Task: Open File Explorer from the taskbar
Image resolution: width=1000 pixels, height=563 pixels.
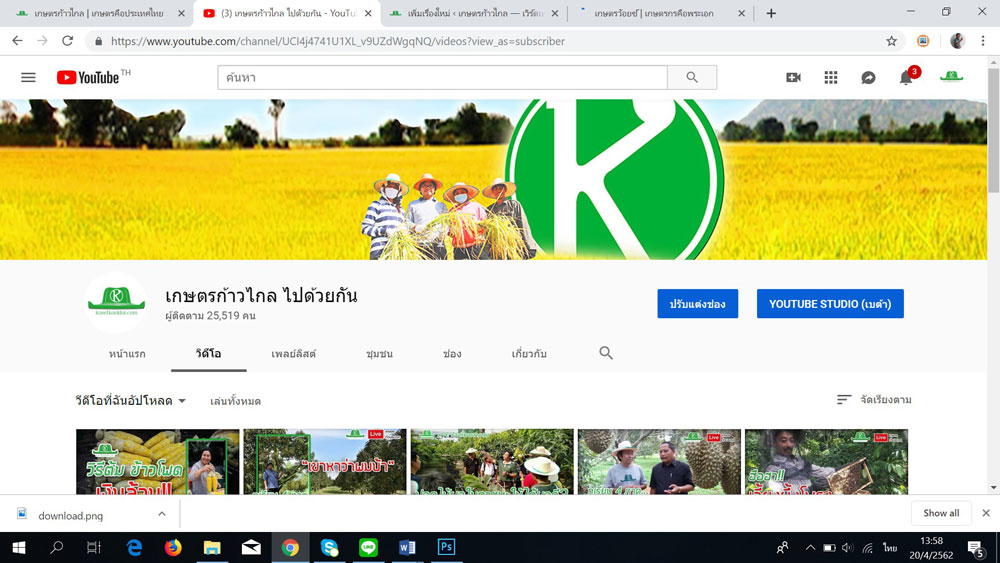Action: point(212,547)
